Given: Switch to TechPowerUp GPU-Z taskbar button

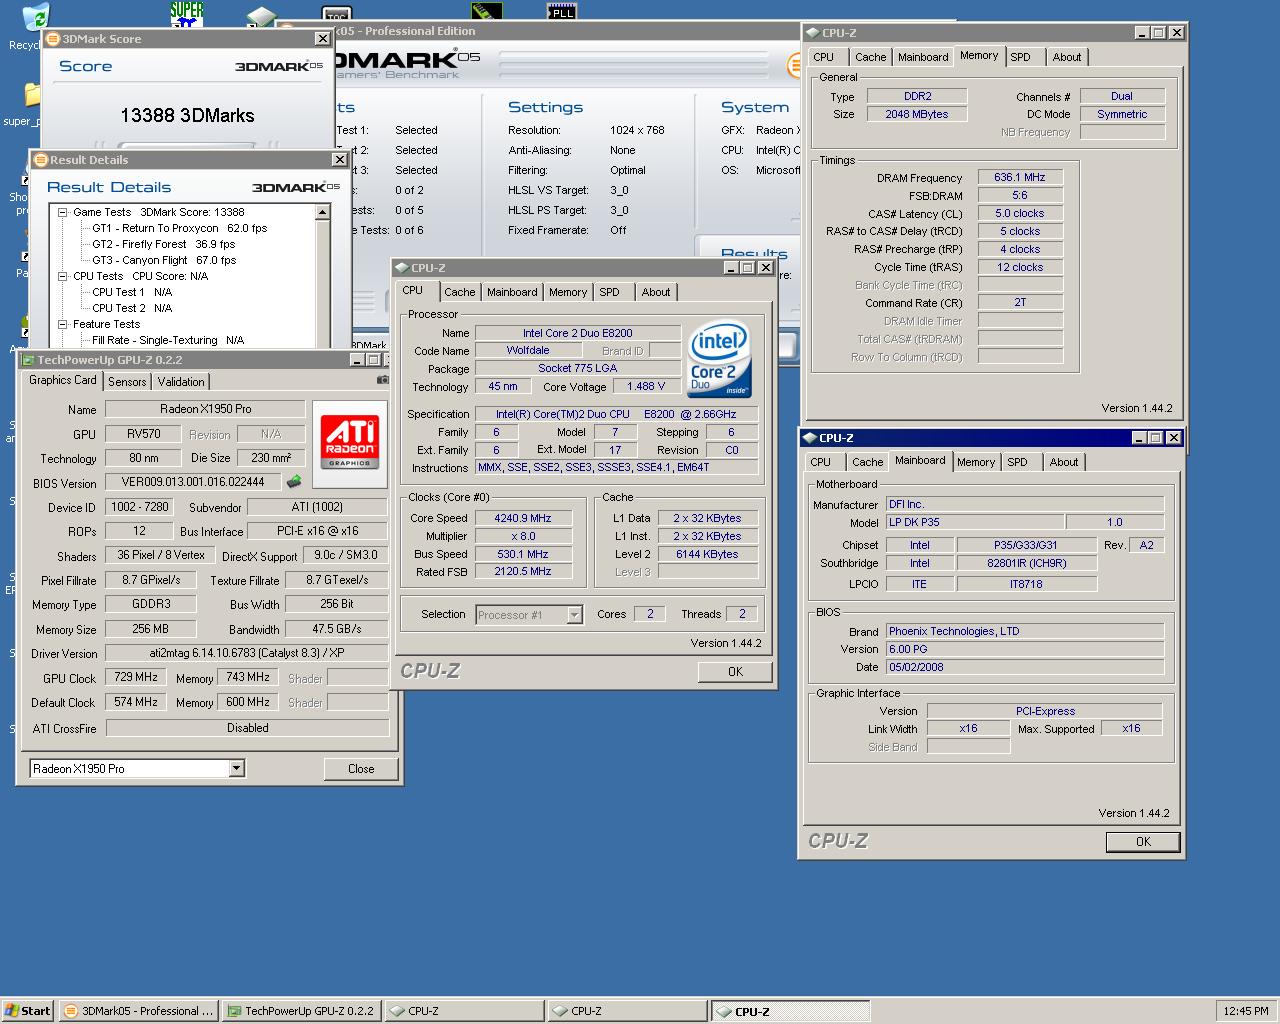Looking at the screenshot, I should coord(301,1011).
